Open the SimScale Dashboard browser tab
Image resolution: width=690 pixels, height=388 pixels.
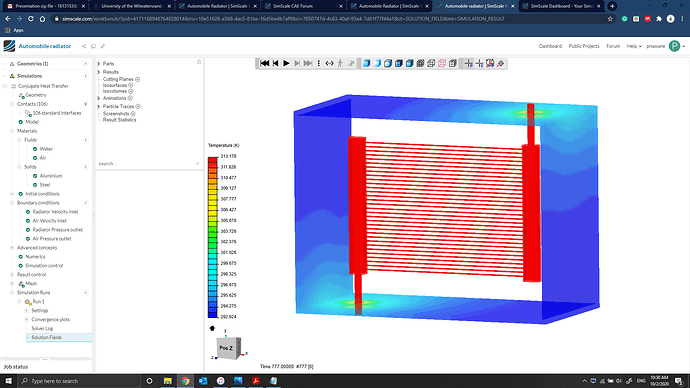pos(561,6)
